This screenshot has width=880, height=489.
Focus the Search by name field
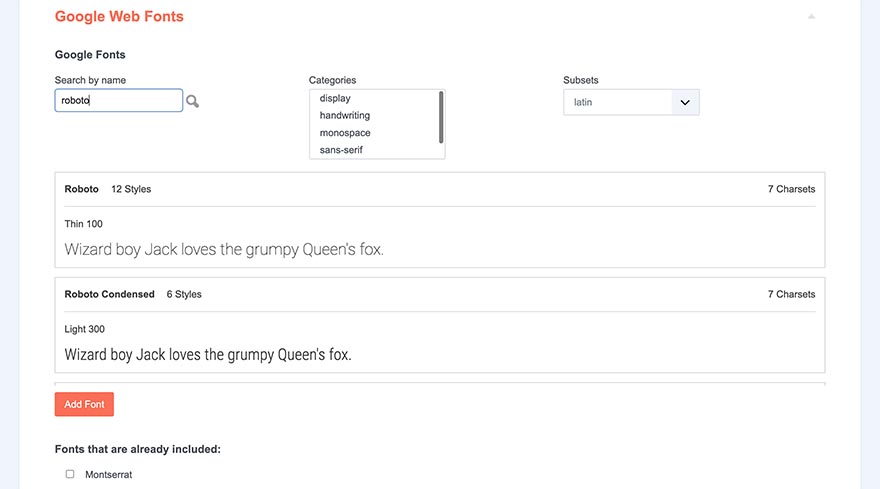point(118,100)
